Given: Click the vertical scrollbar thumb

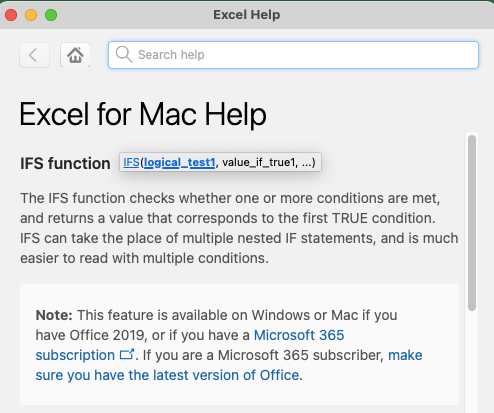Looking at the screenshot, I should tap(472, 223).
